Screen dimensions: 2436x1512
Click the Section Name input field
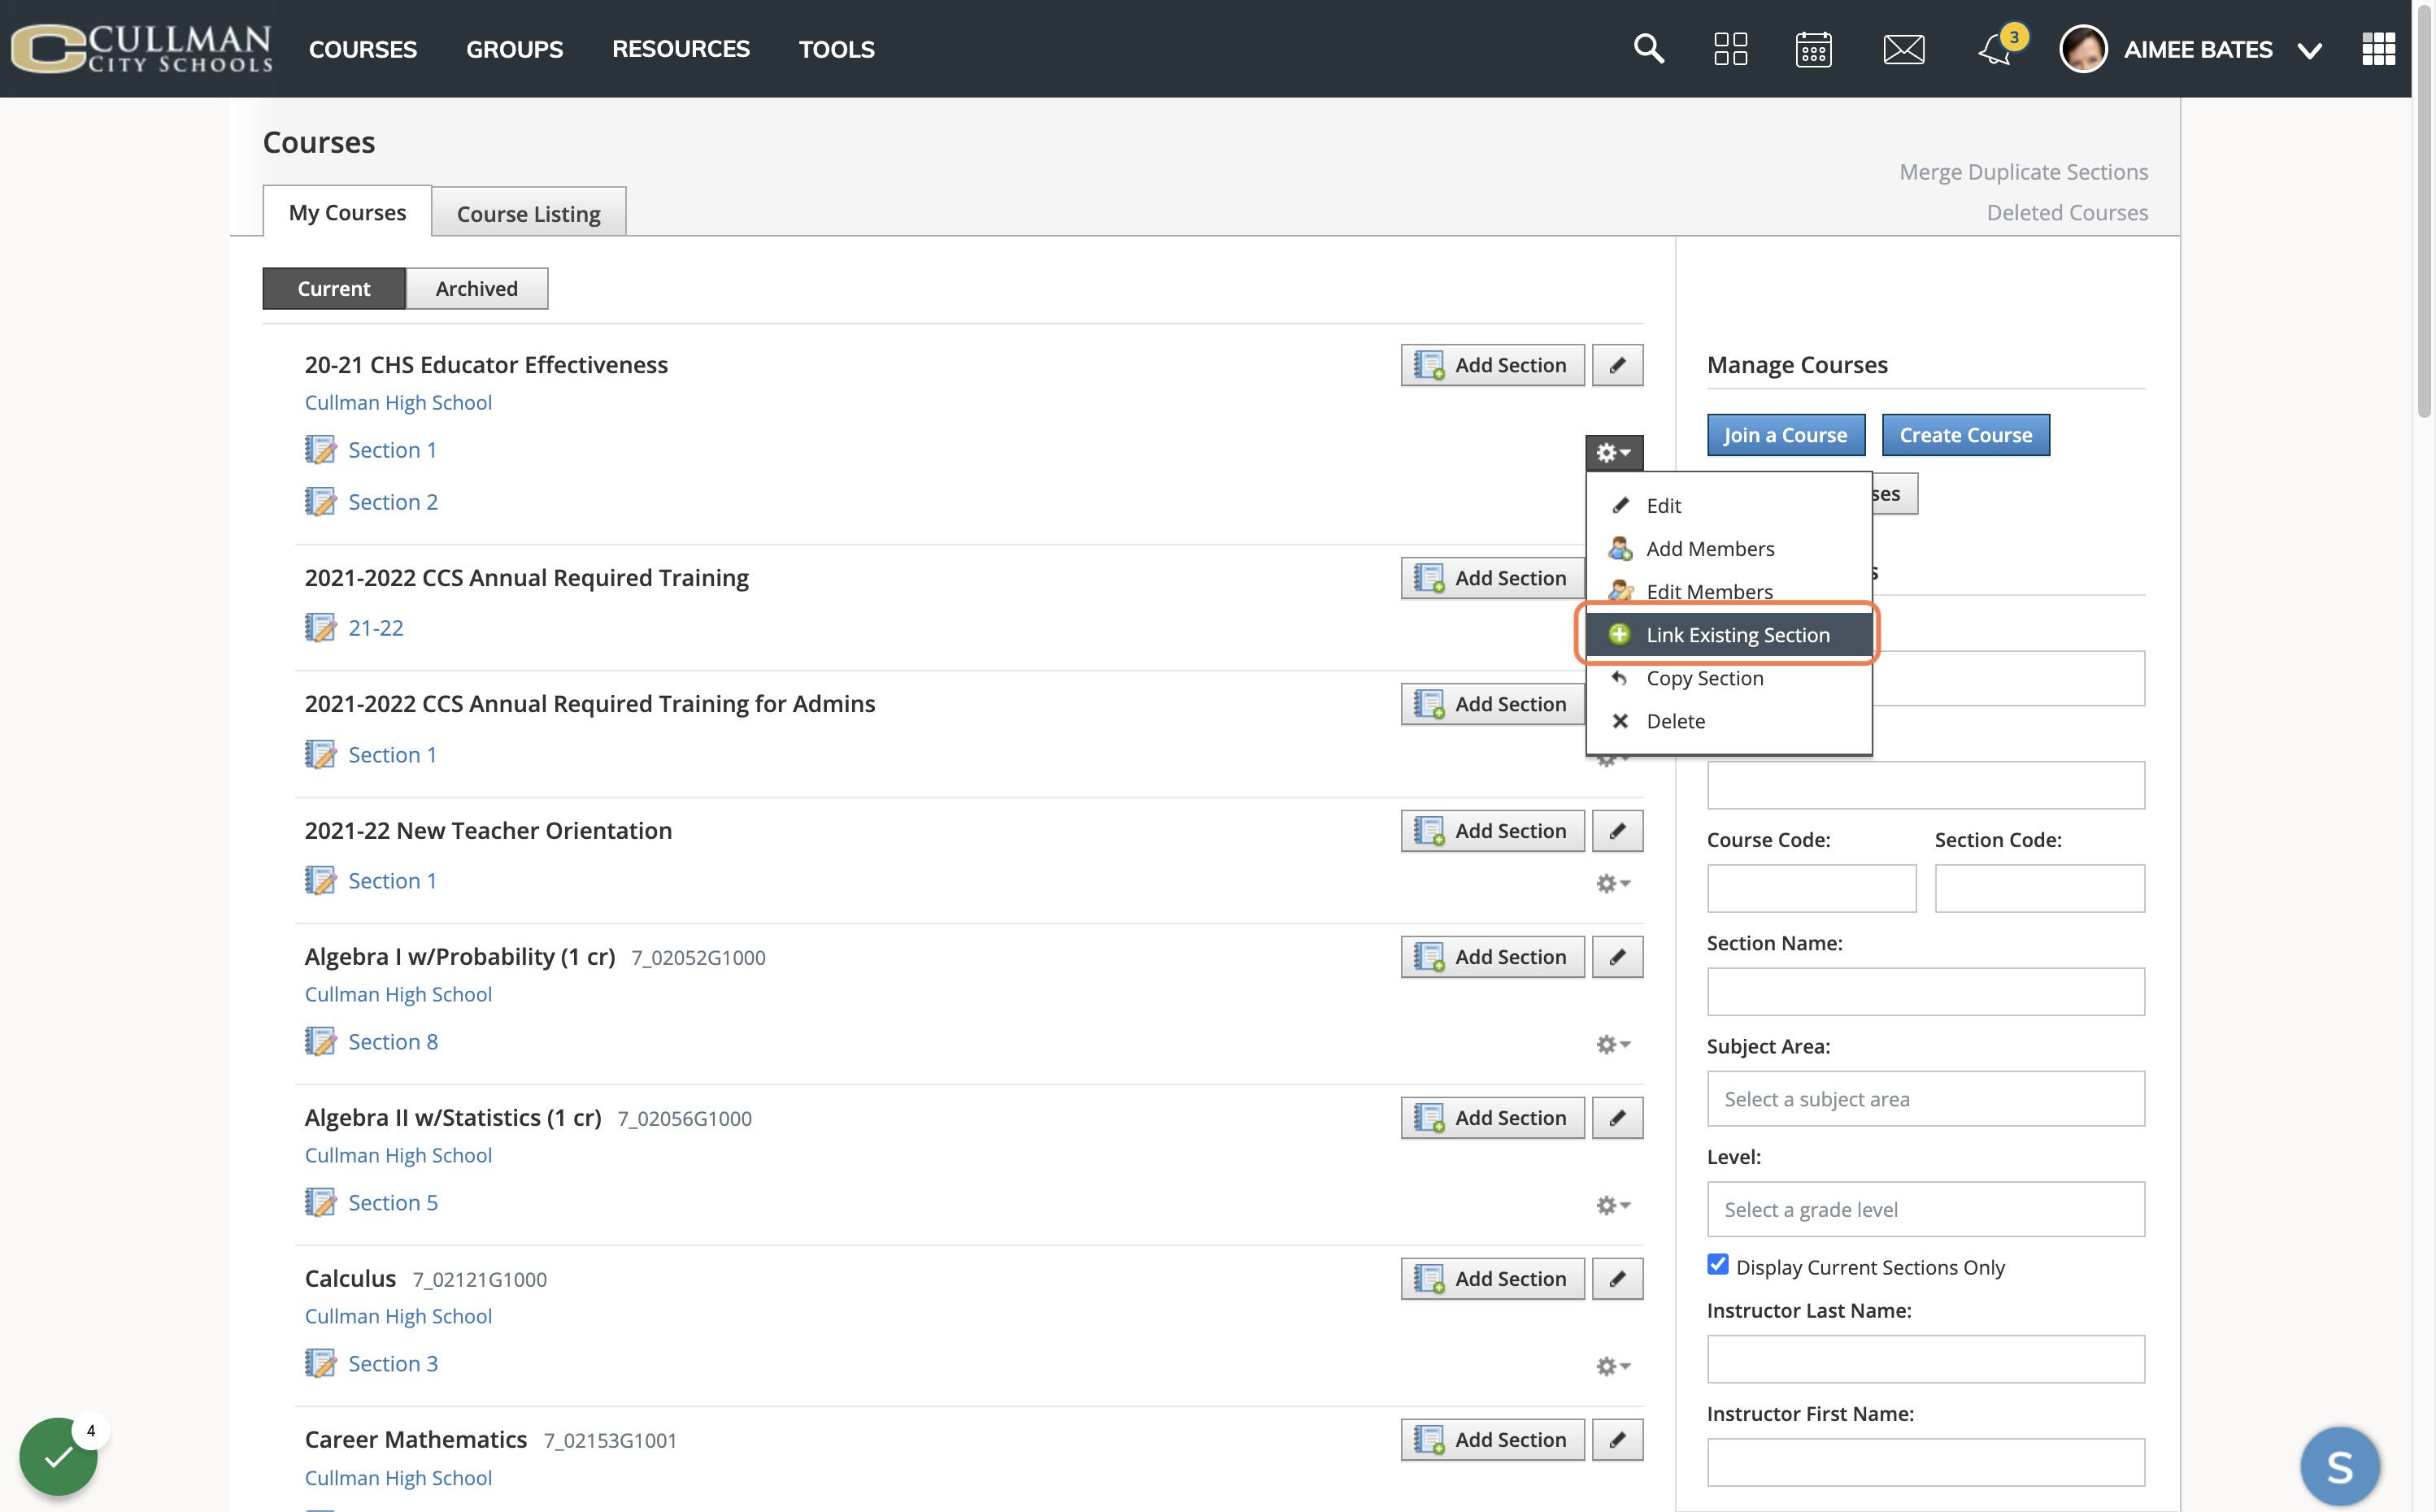click(1925, 991)
